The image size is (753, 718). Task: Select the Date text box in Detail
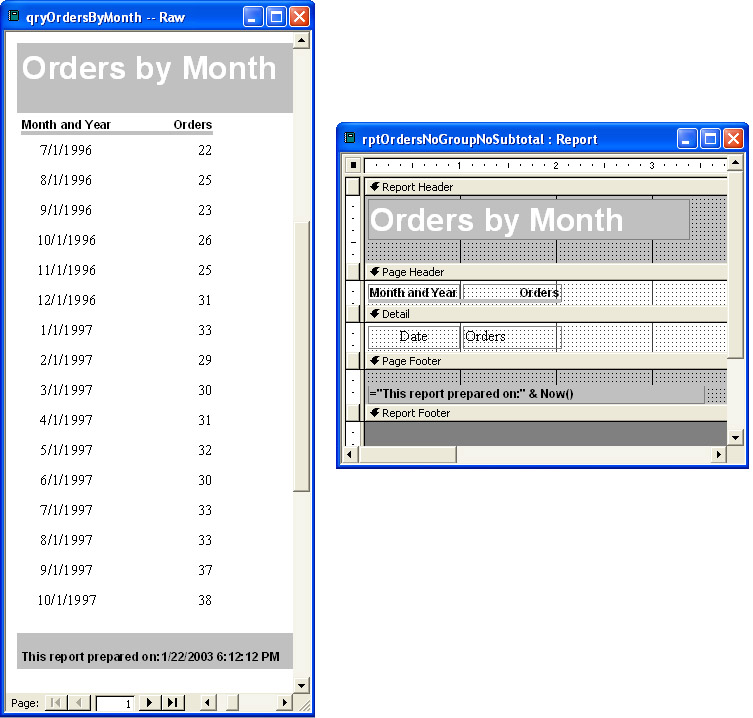coord(413,337)
